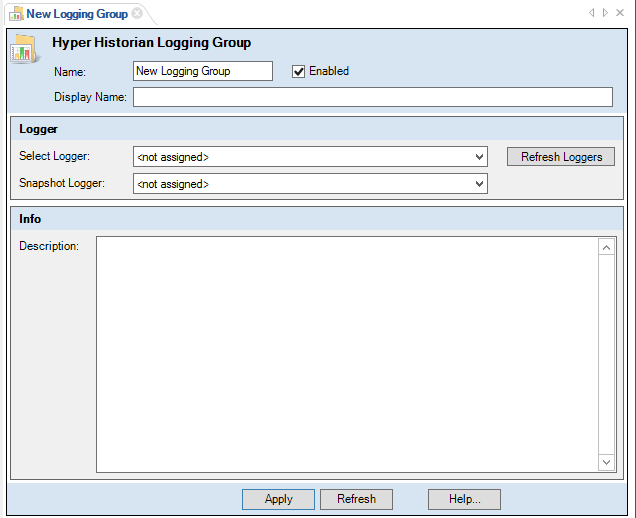Click the bottom Refresh button
This screenshot has height=518, width=636.
[356, 499]
